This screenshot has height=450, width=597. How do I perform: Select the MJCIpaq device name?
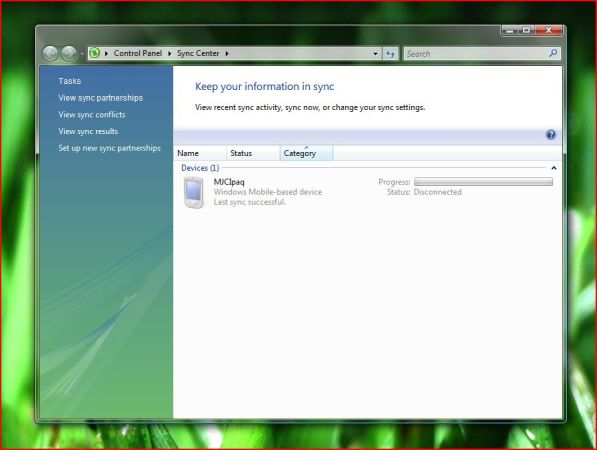229,182
